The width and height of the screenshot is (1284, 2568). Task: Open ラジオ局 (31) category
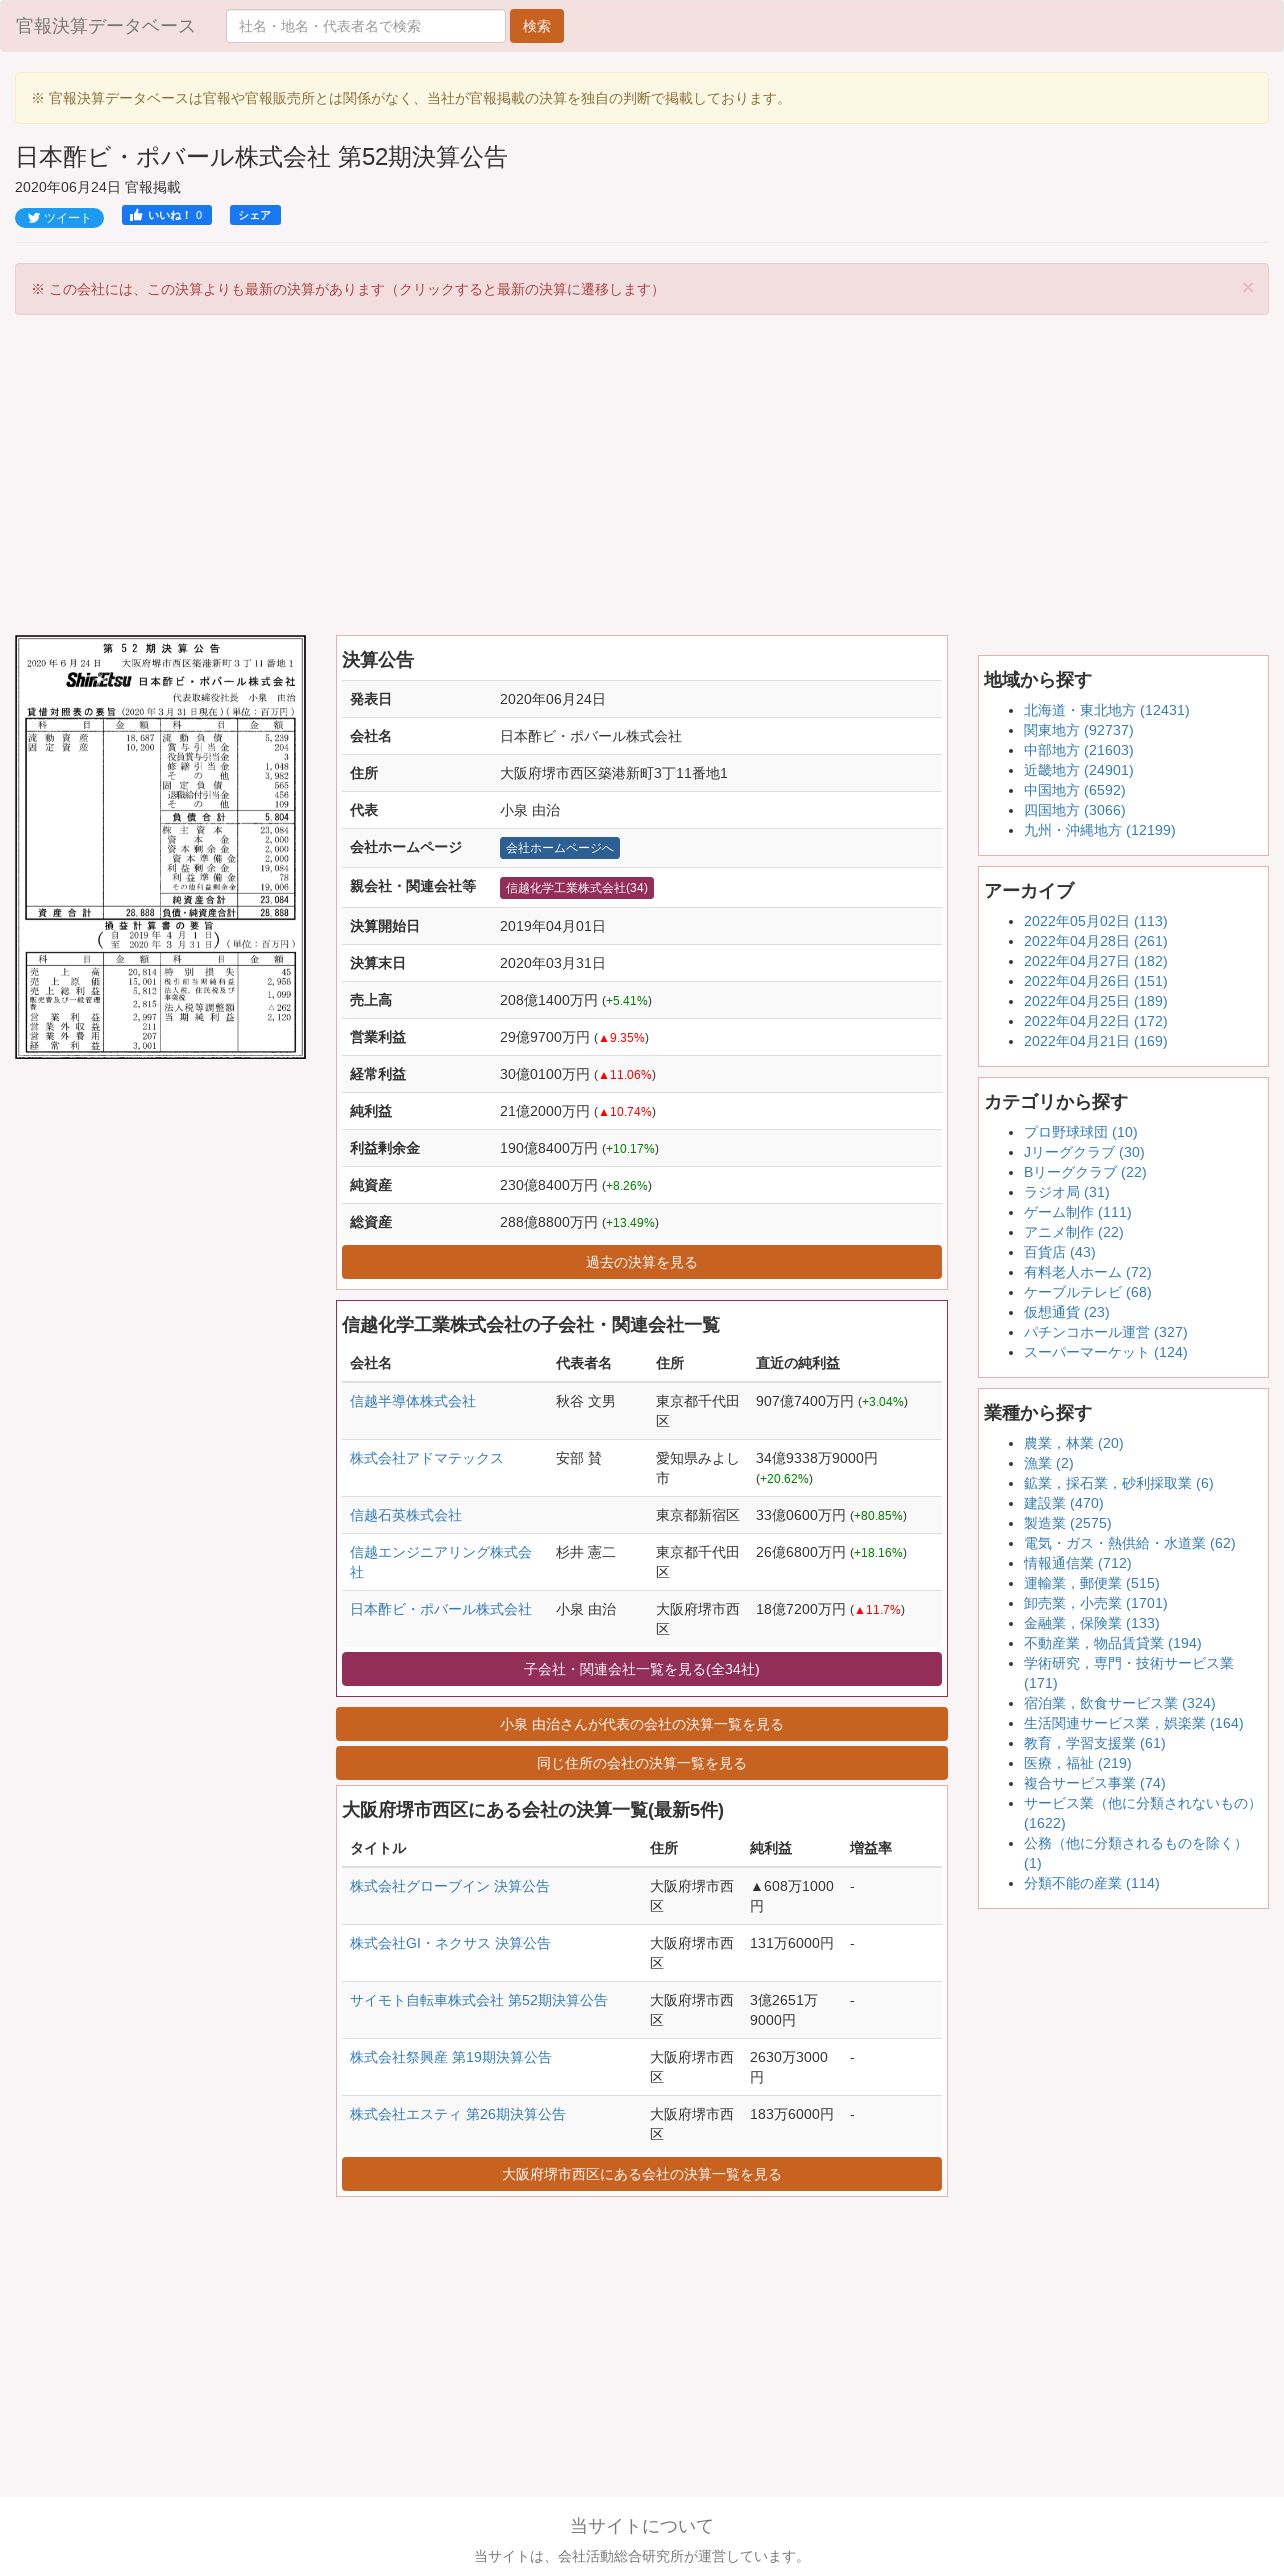[1066, 1192]
